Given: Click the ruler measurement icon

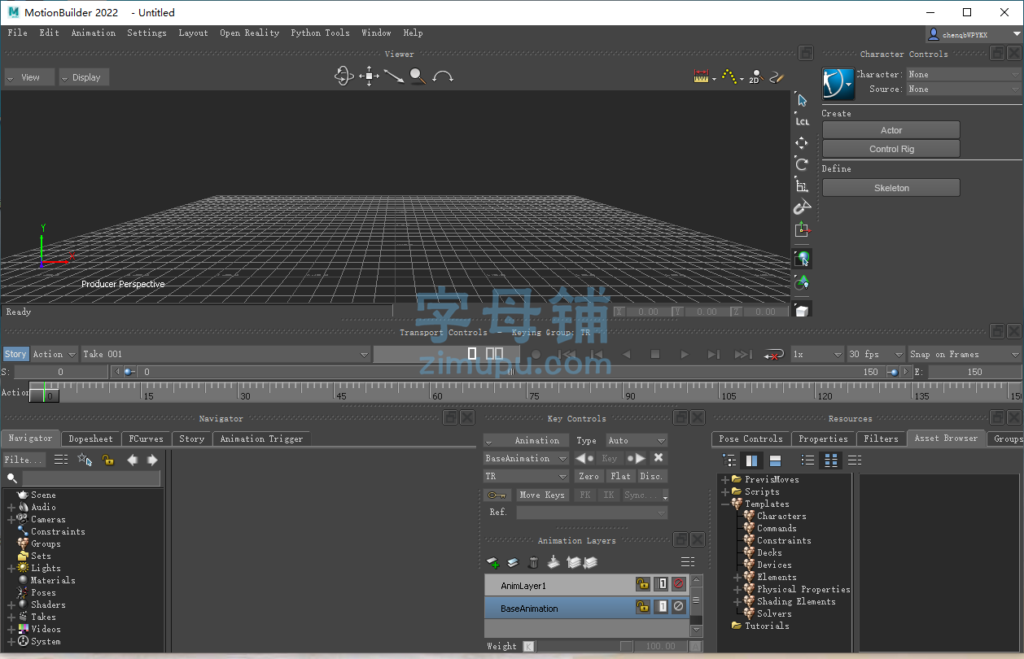Looking at the screenshot, I should pyautogui.click(x=701, y=77).
